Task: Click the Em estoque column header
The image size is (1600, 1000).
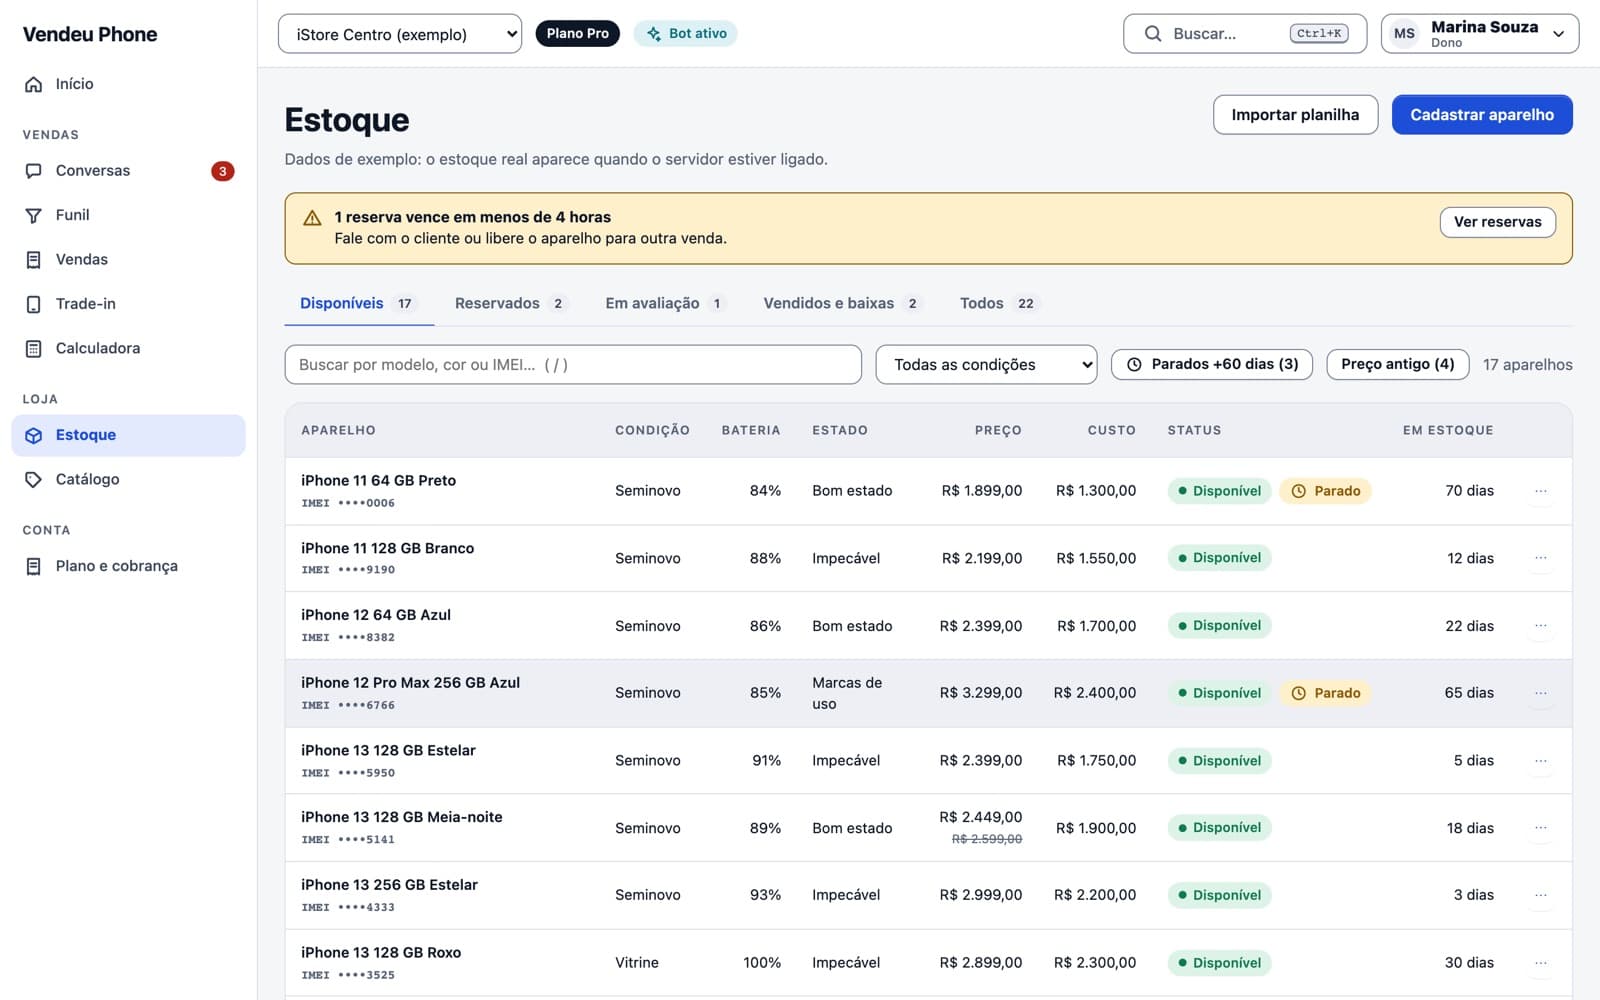Action: 1448,430
